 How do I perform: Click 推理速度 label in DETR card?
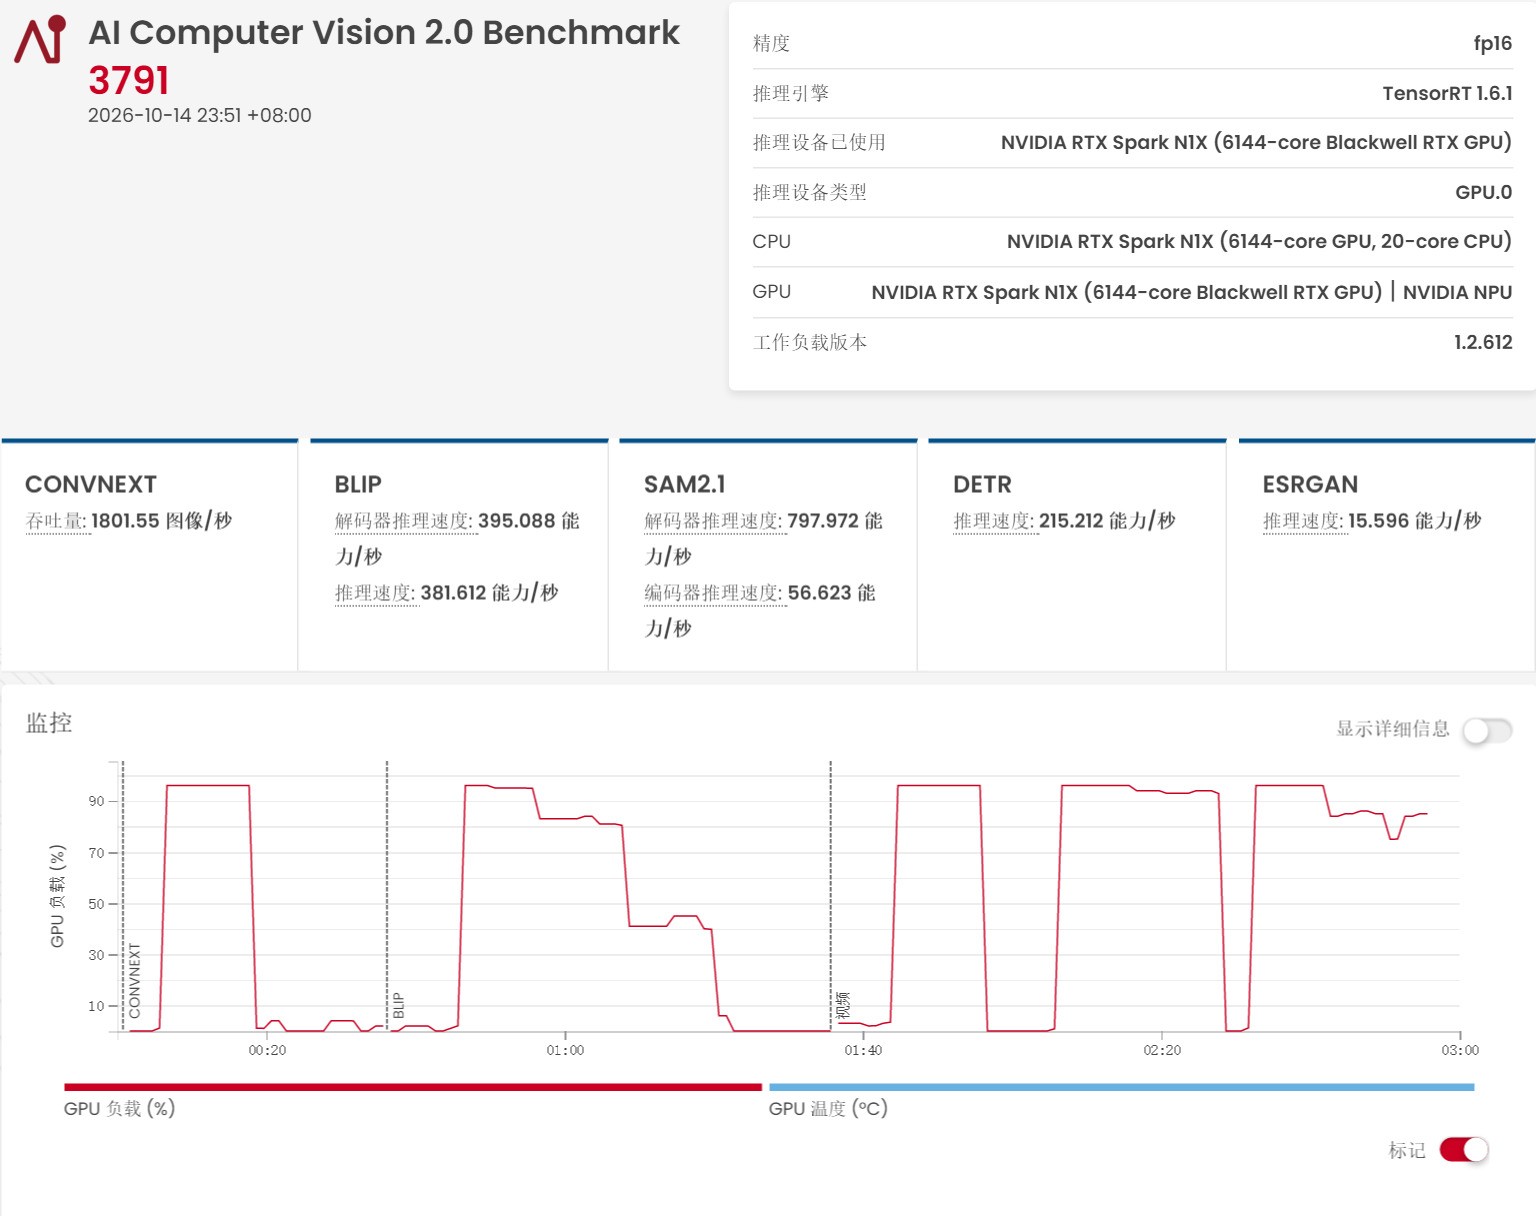pos(994,521)
